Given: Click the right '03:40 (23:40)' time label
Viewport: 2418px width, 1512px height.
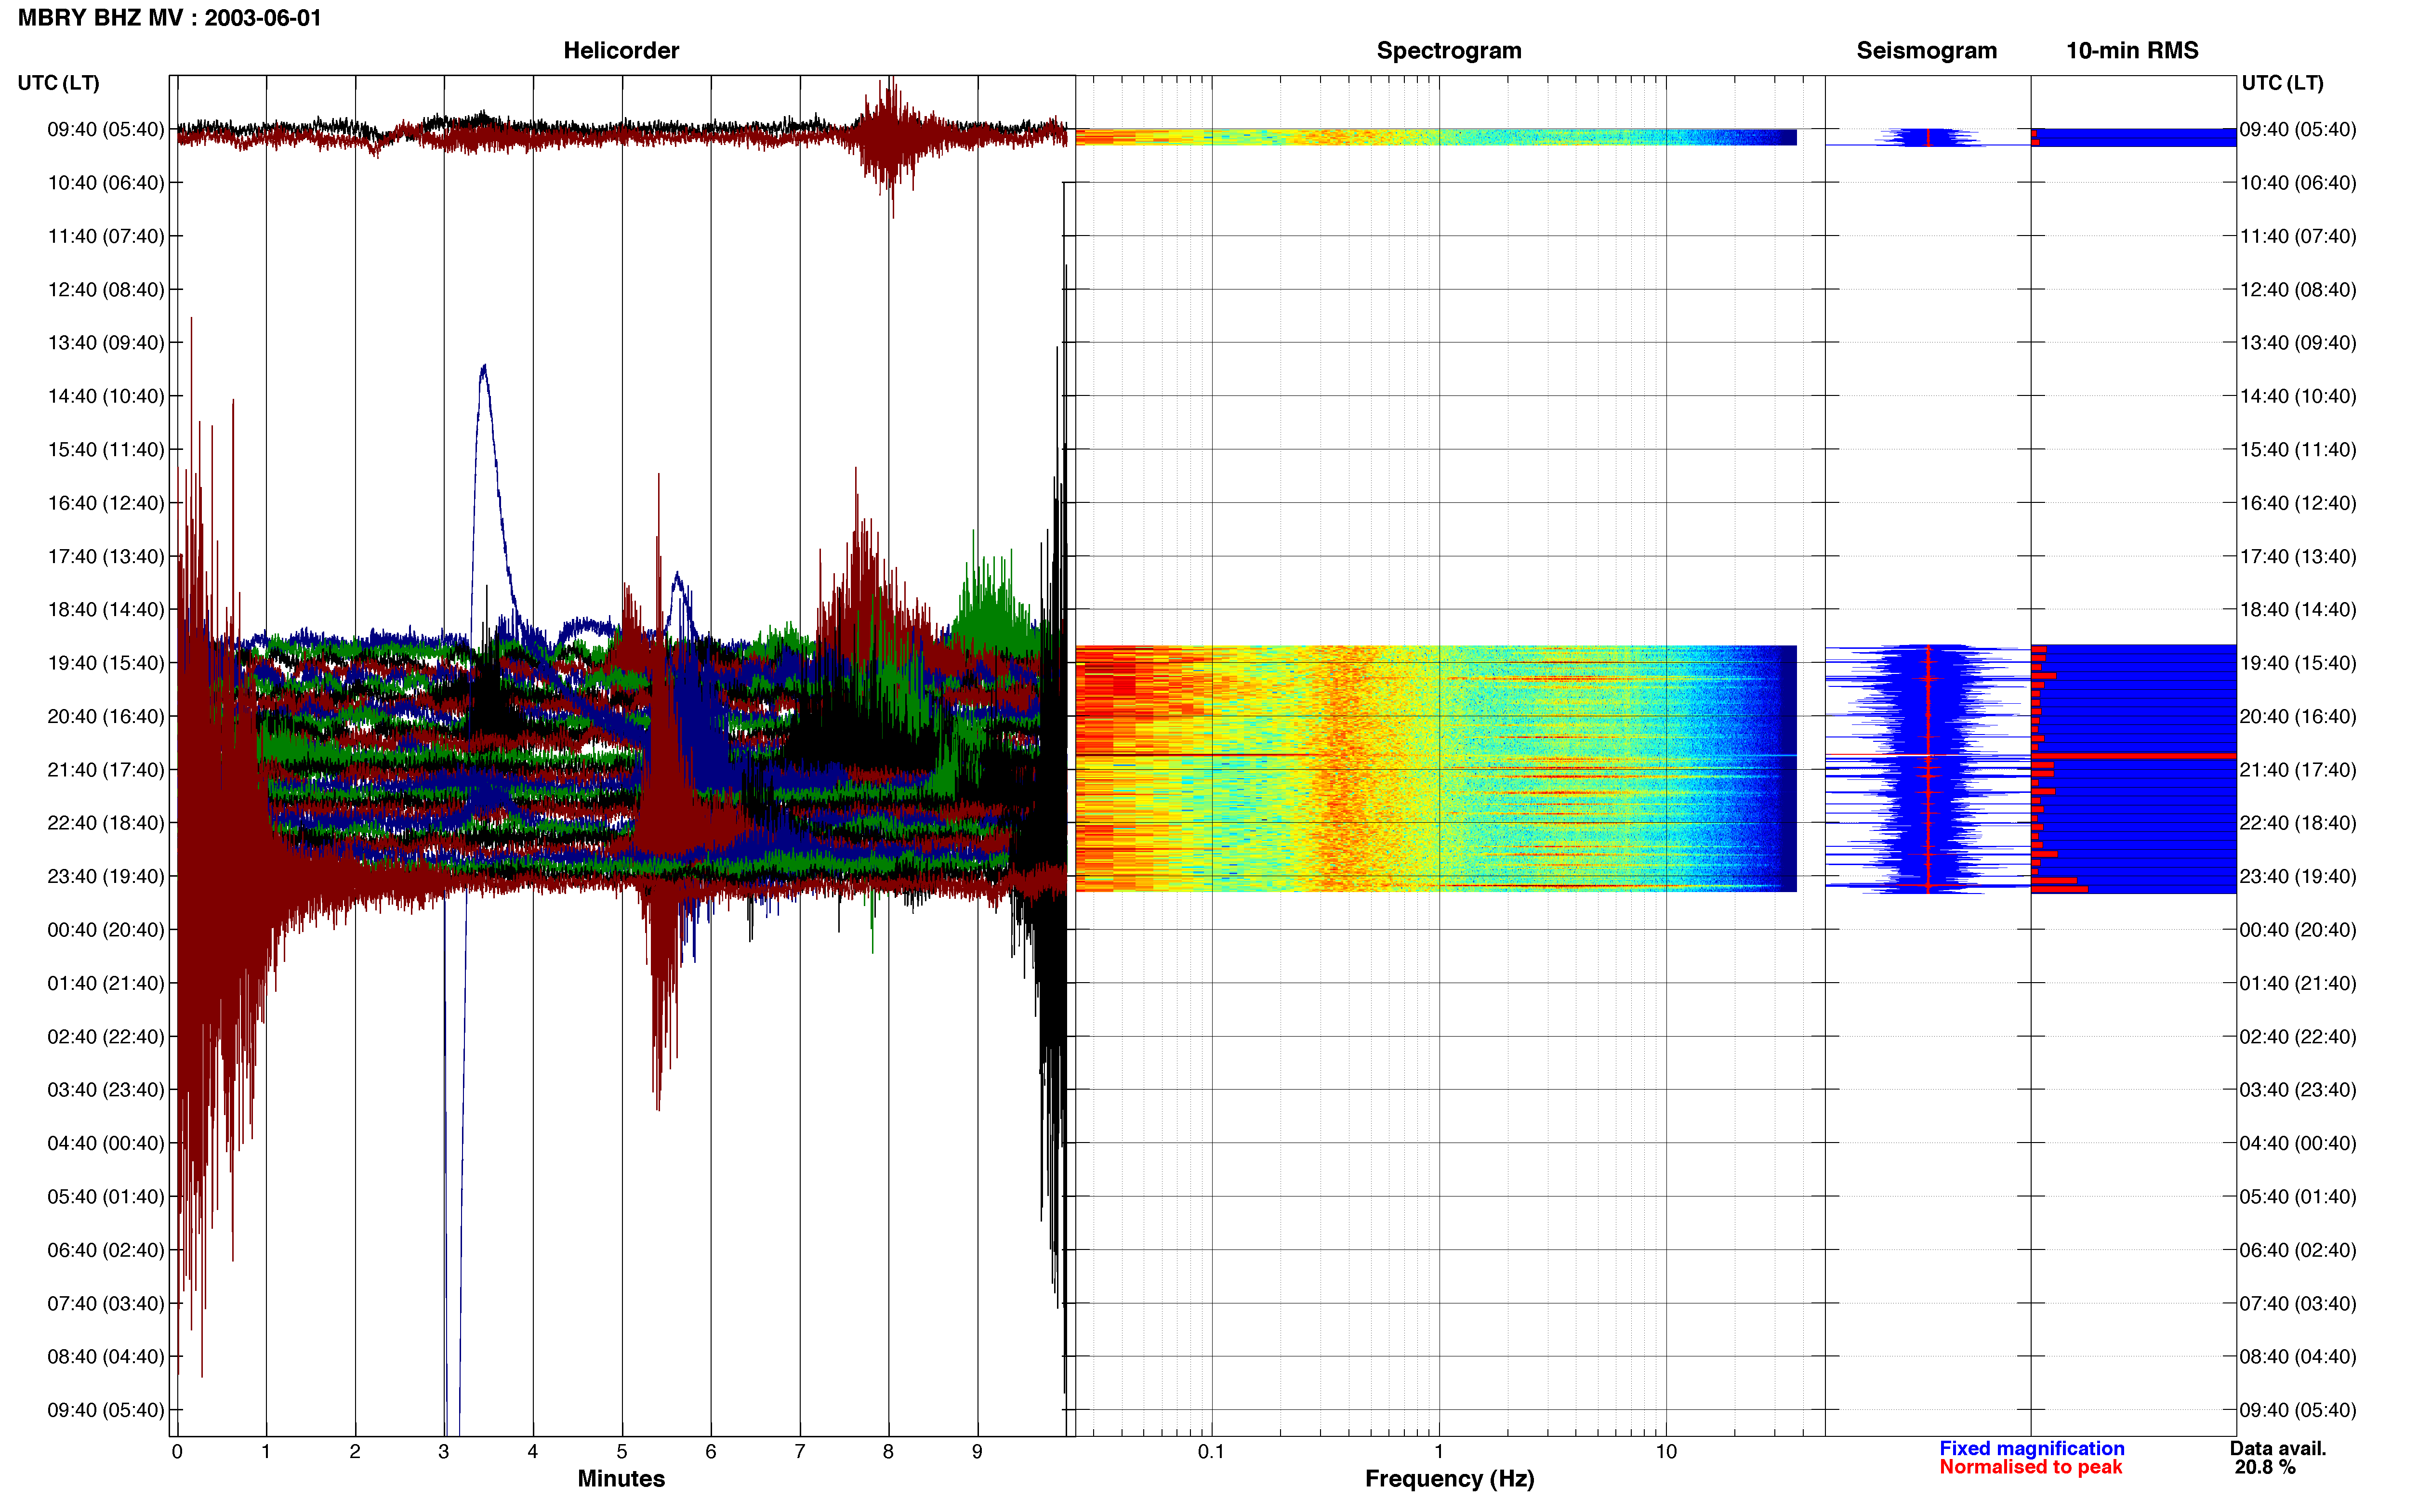Looking at the screenshot, I should (x=2298, y=1090).
